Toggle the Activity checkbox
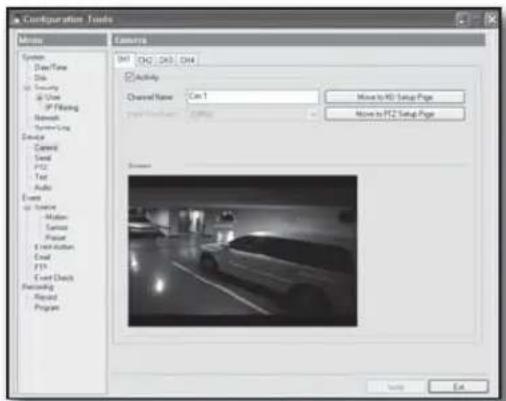The image size is (506, 401). pos(129,77)
